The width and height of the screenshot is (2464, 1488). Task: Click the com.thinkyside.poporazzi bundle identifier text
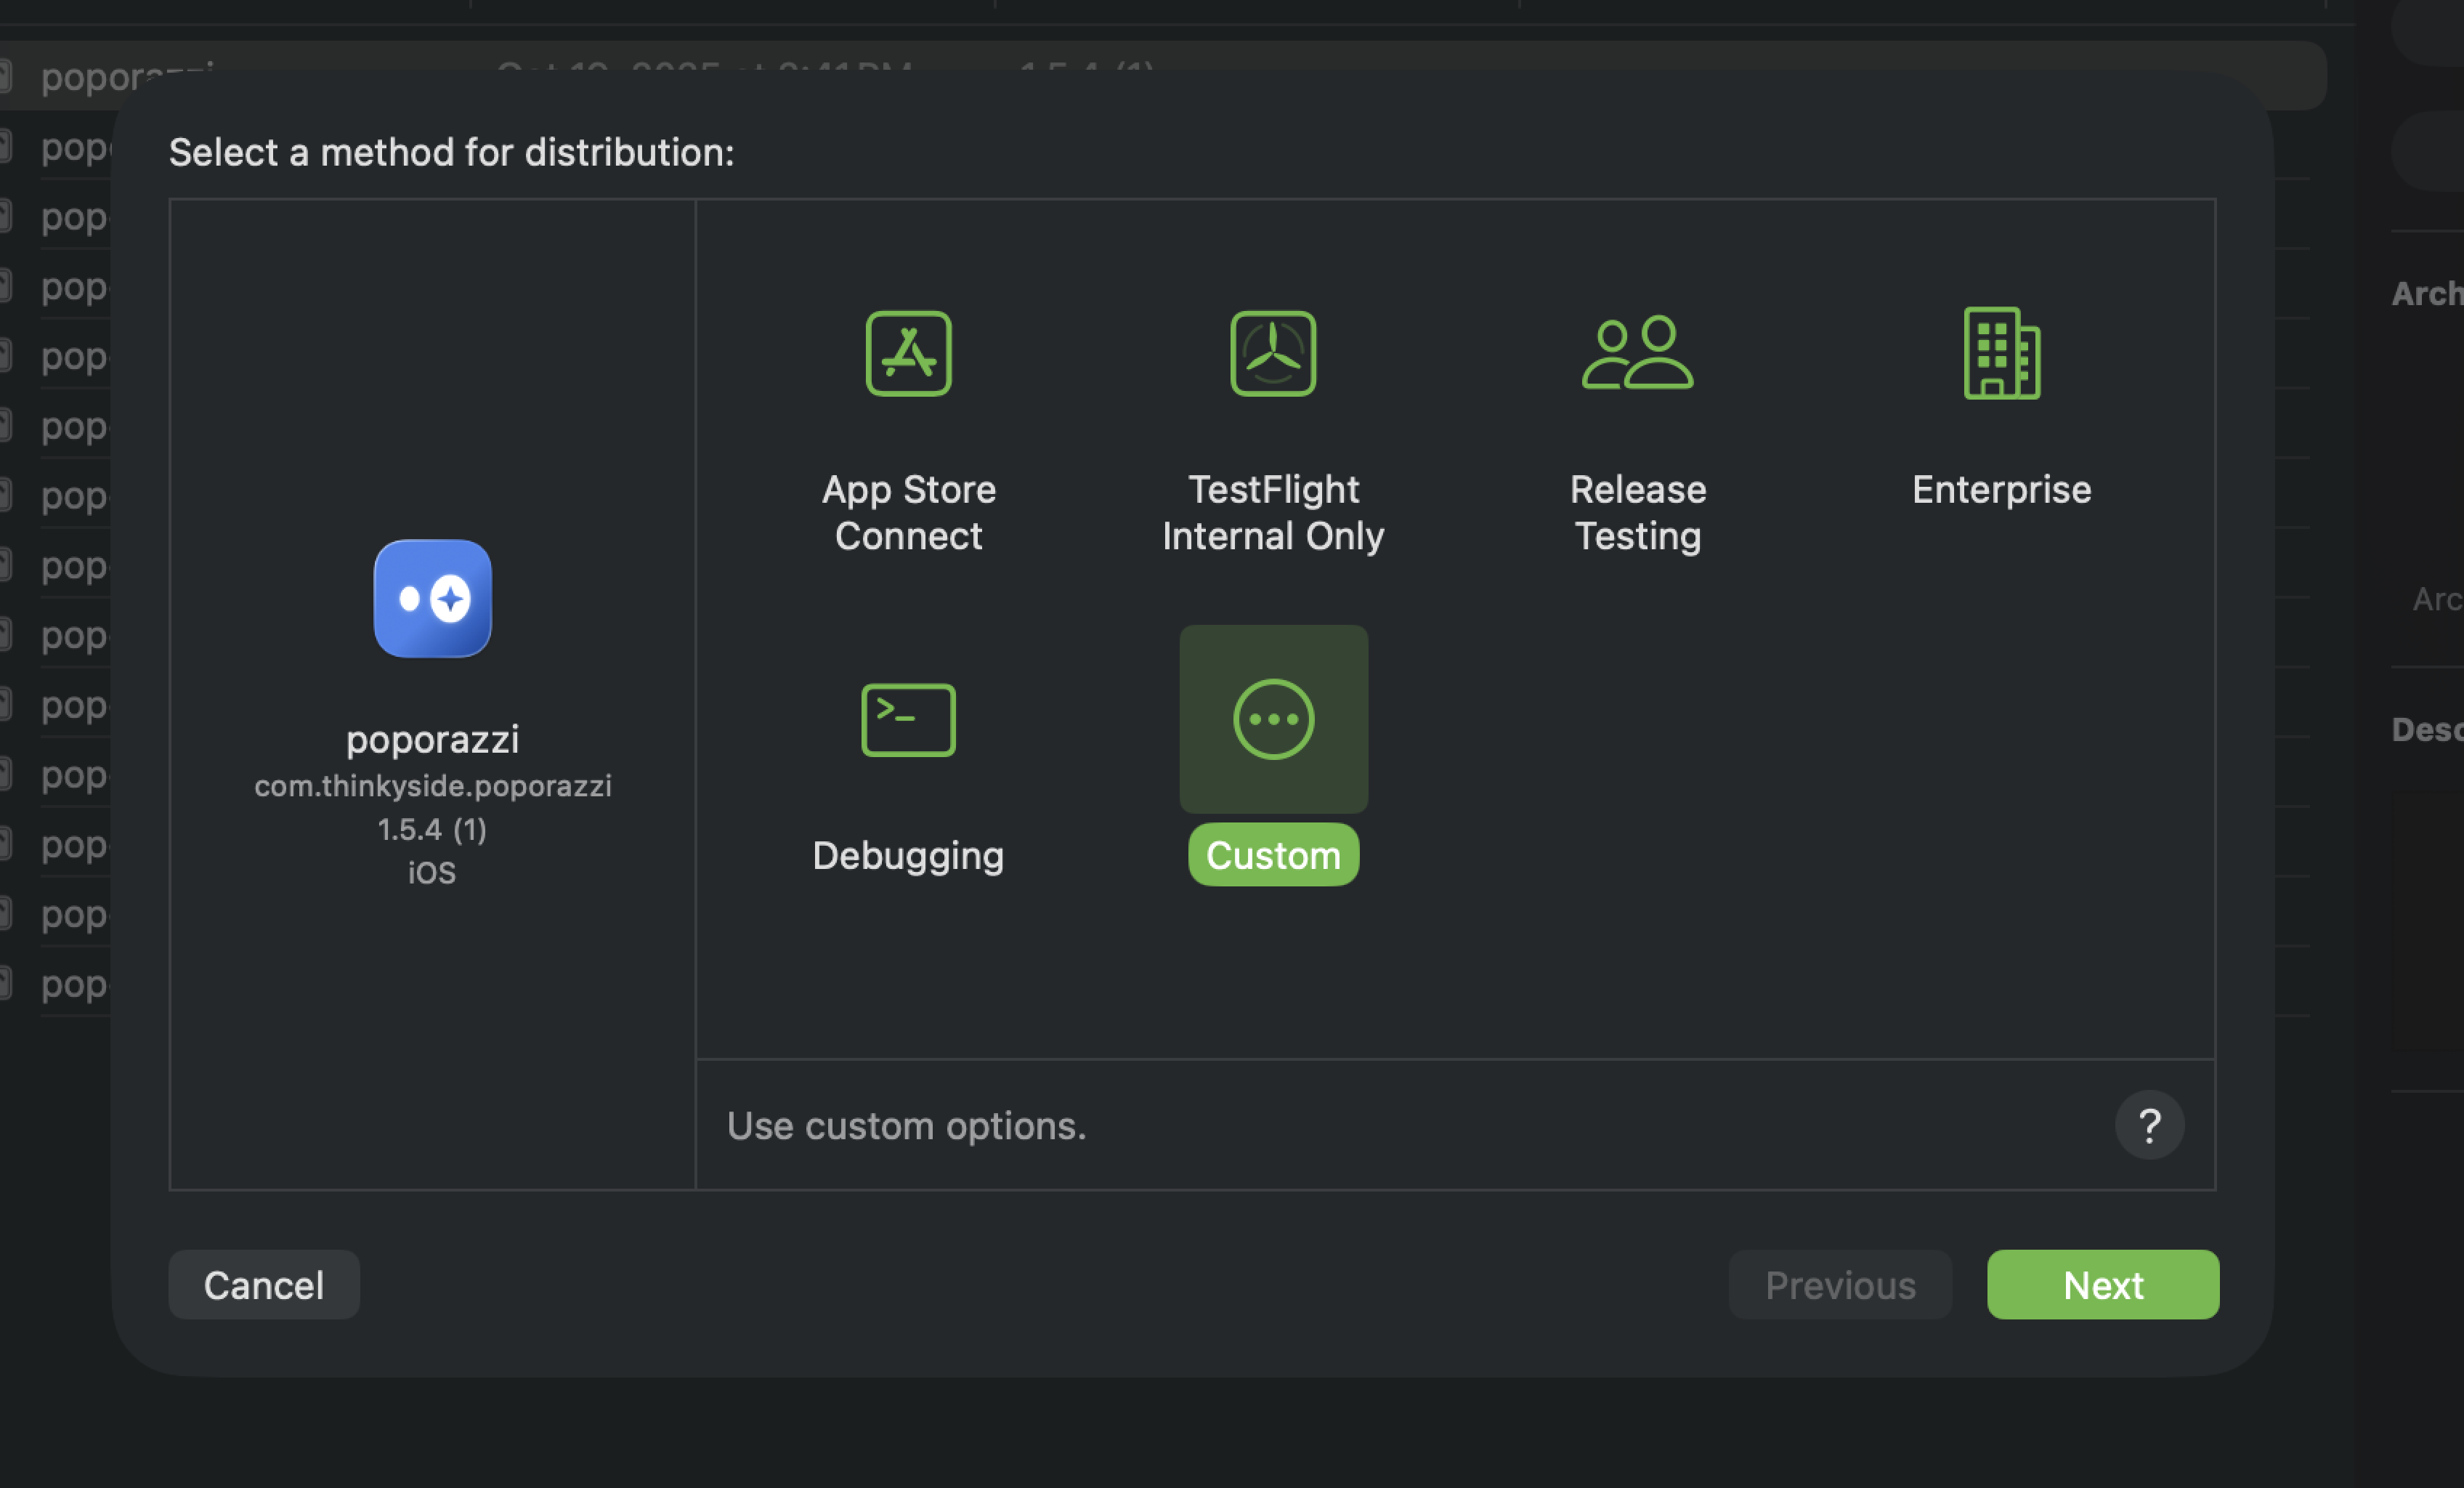432,786
